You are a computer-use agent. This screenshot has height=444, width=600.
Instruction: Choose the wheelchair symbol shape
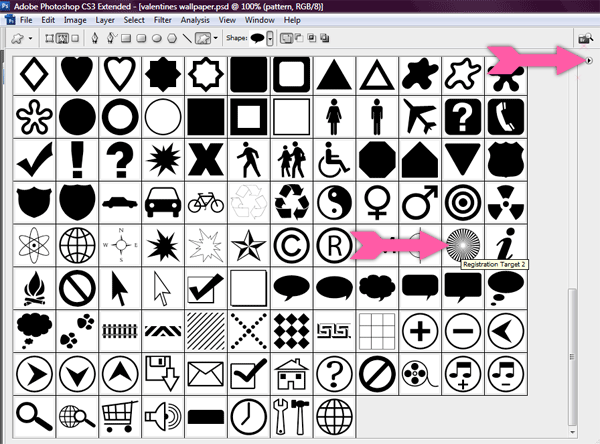point(334,160)
